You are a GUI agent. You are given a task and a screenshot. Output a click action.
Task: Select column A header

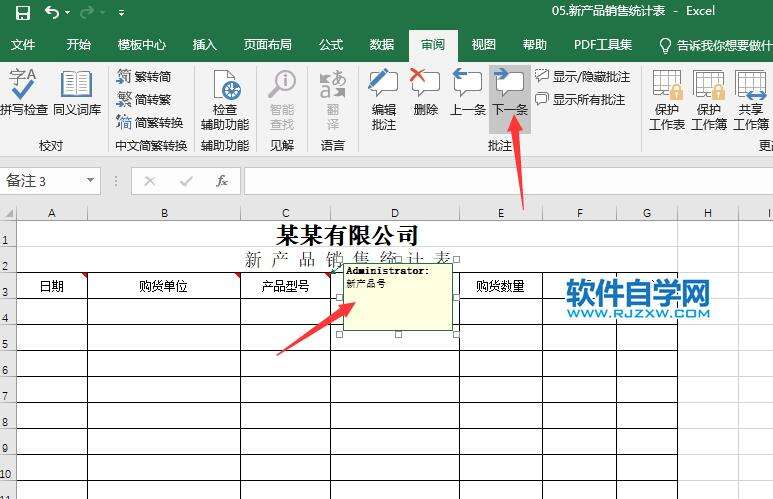tap(52, 213)
